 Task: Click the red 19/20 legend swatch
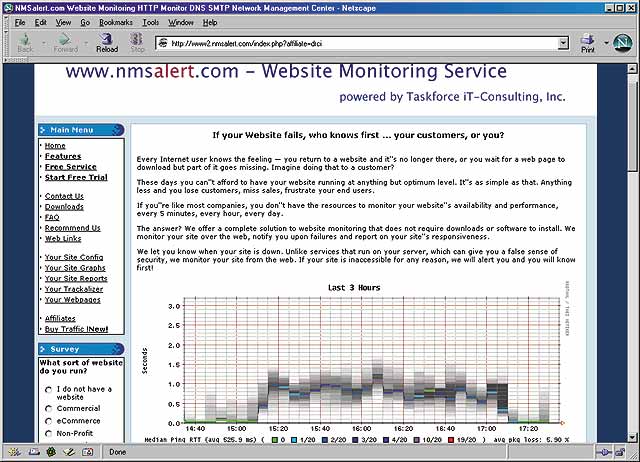[x=451, y=440]
